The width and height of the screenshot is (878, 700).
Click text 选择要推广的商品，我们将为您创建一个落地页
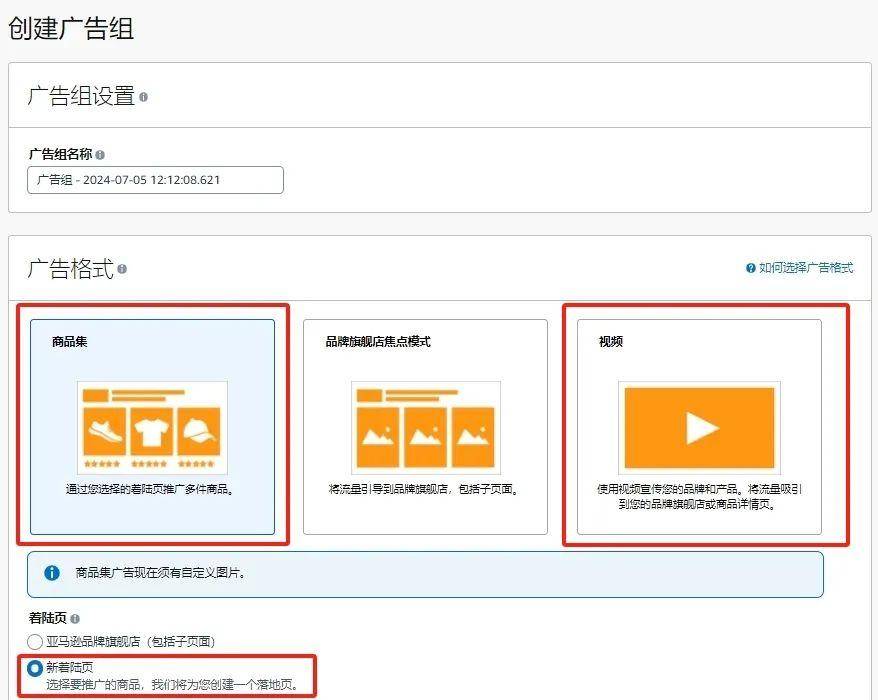174,685
